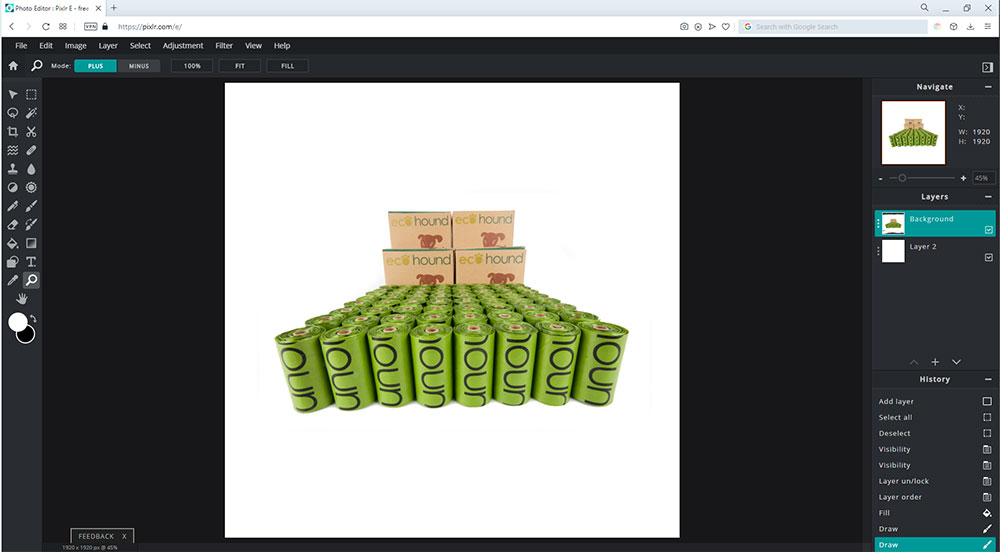
Task: Select the Magic Wand tool
Action: click(x=31, y=113)
